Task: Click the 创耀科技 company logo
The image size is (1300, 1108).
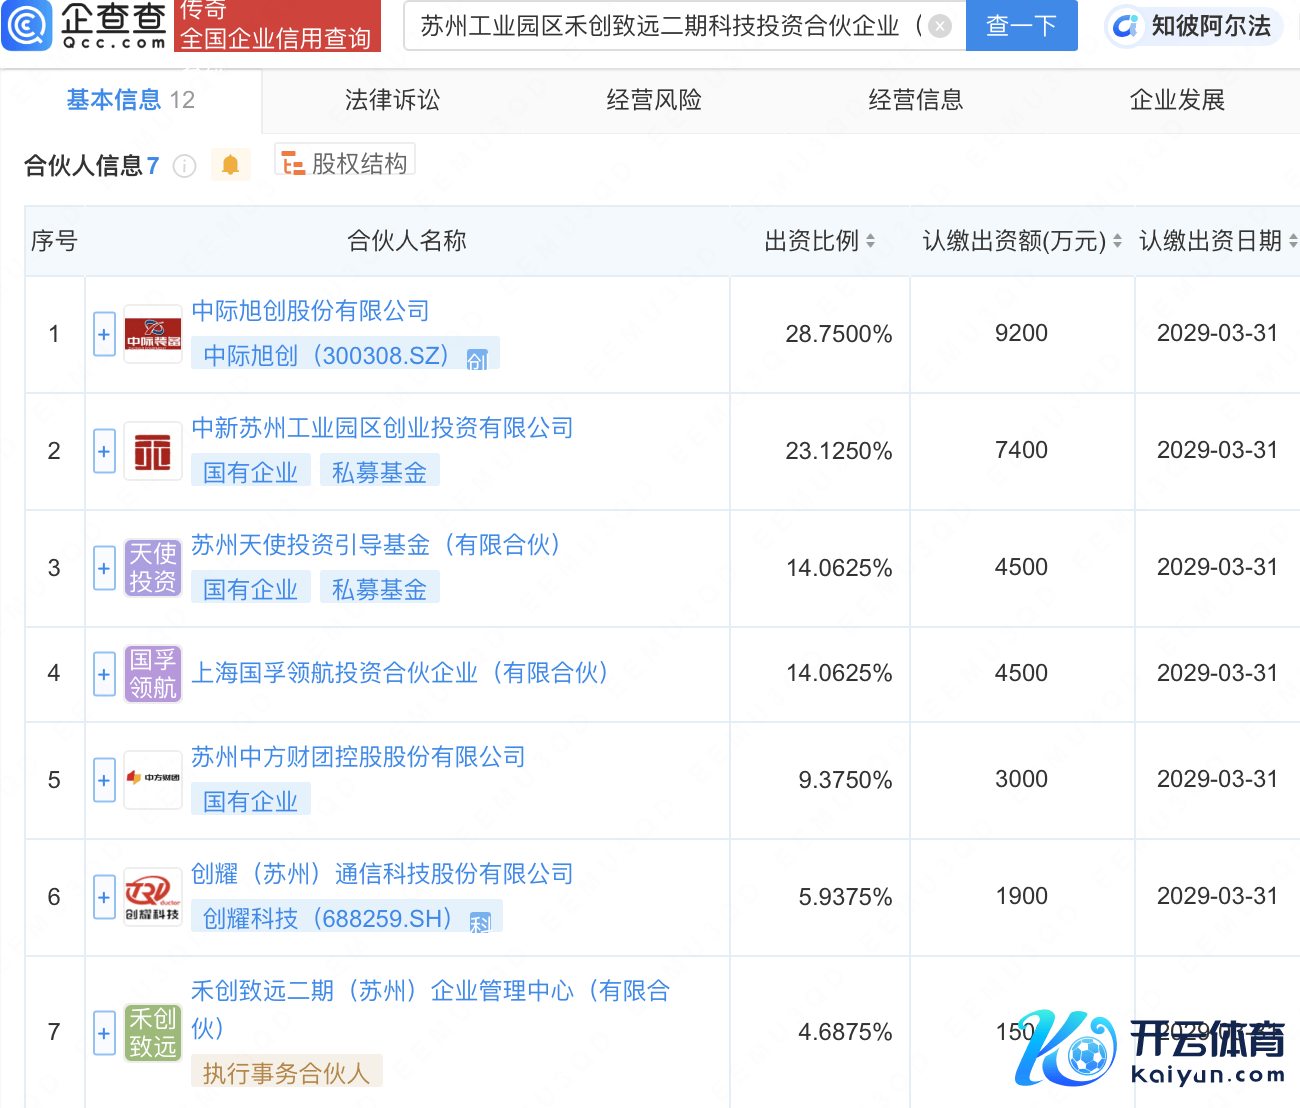Action: [x=153, y=897]
